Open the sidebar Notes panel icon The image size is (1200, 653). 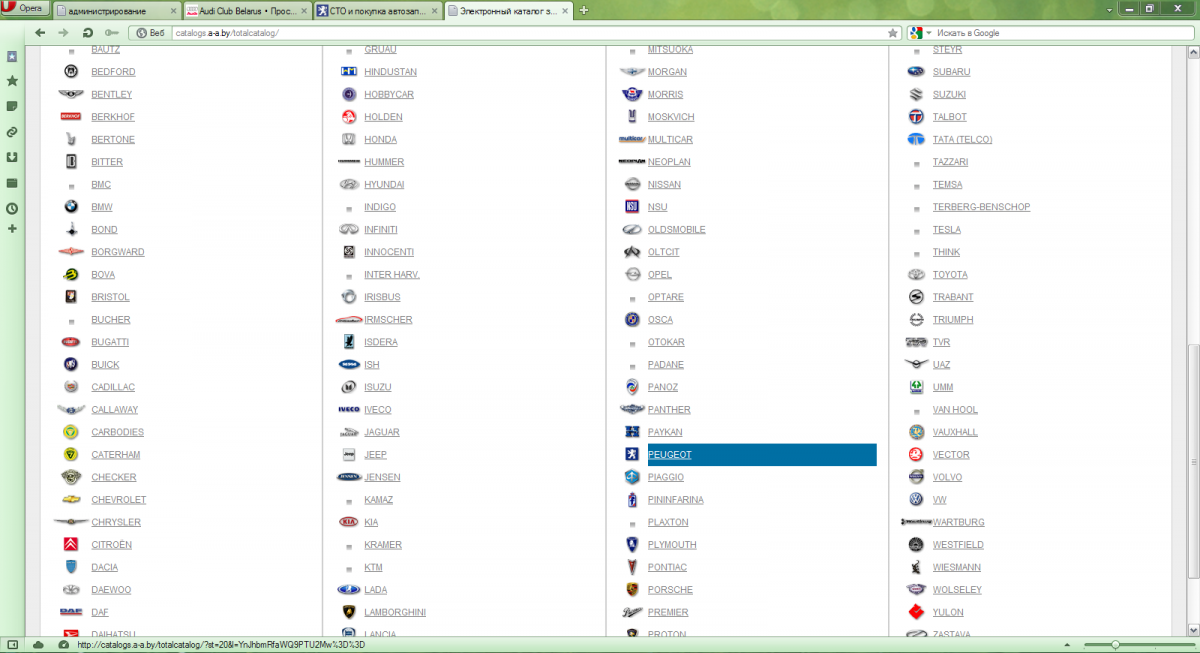click(x=12, y=106)
